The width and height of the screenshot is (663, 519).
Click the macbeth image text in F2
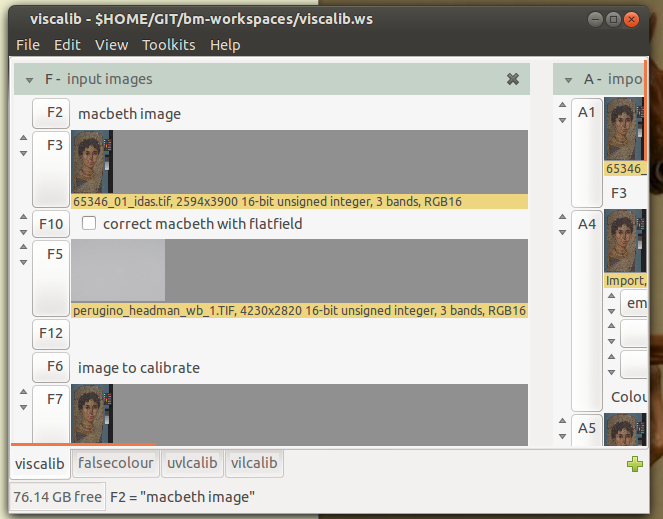pyautogui.click(x=129, y=114)
